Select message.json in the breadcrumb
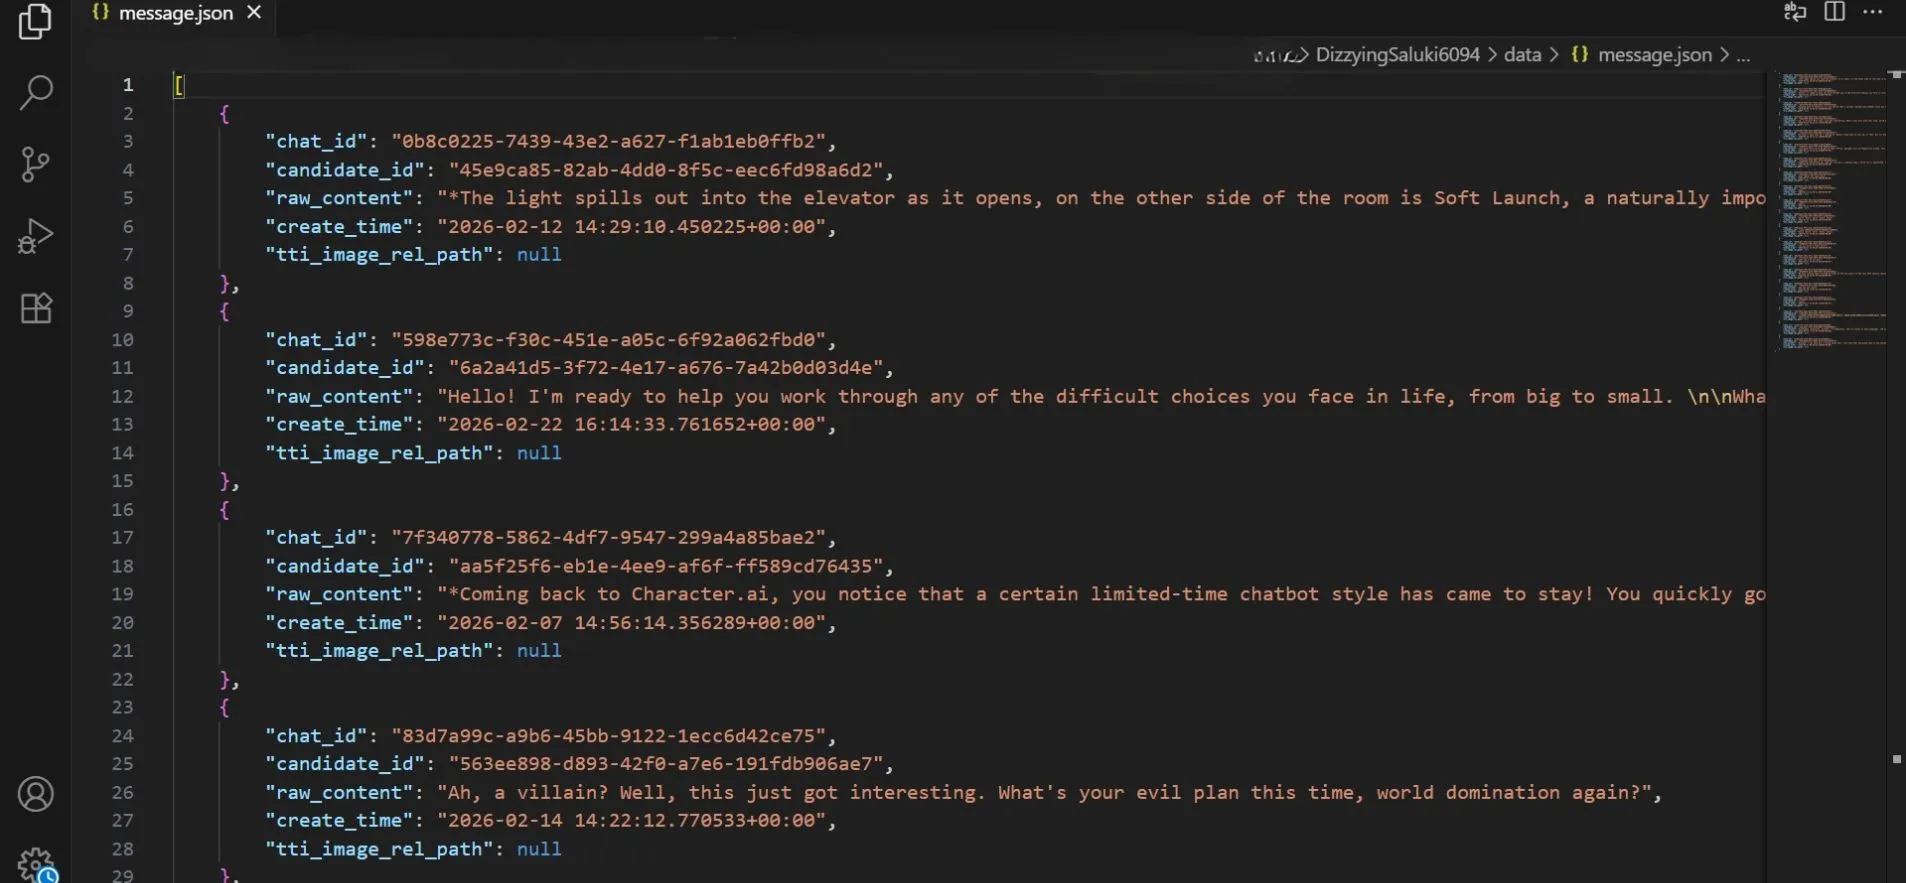This screenshot has height=883, width=1906. click(x=1654, y=55)
